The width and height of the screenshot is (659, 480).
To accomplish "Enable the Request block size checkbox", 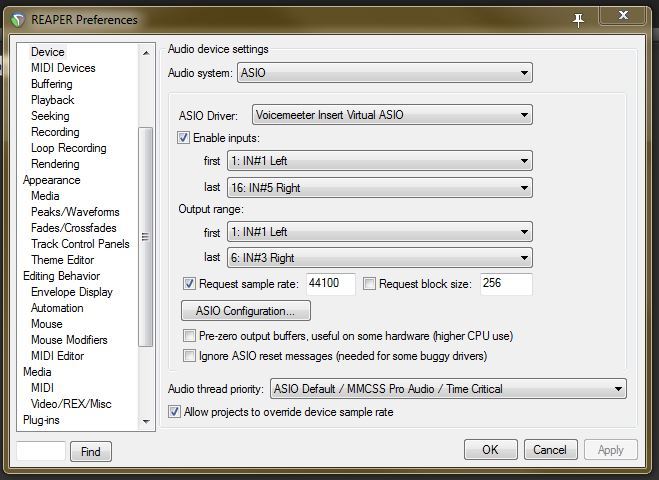I will pyautogui.click(x=369, y=284).
